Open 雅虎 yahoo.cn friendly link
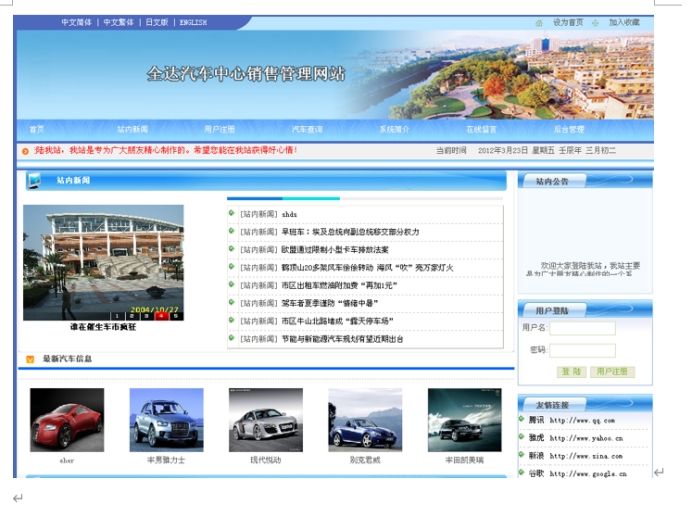693x505 pixels. click(x=576, y=438)
